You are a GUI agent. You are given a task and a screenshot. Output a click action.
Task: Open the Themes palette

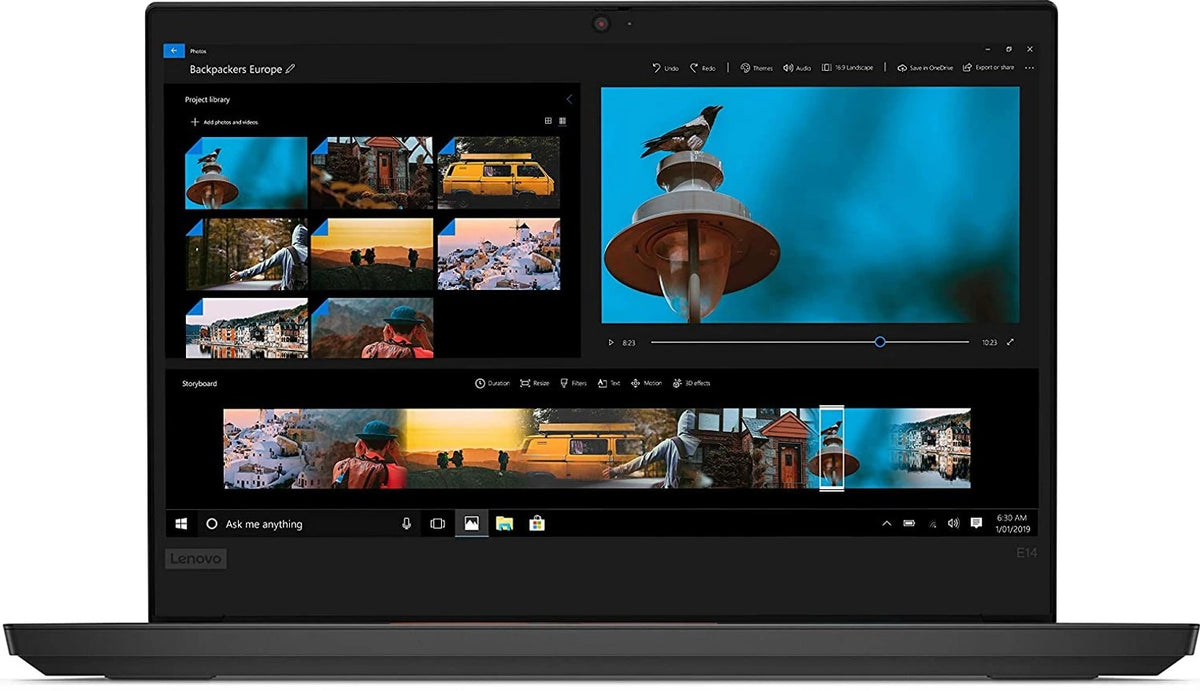pyautogui.click(x=756, y=68)
